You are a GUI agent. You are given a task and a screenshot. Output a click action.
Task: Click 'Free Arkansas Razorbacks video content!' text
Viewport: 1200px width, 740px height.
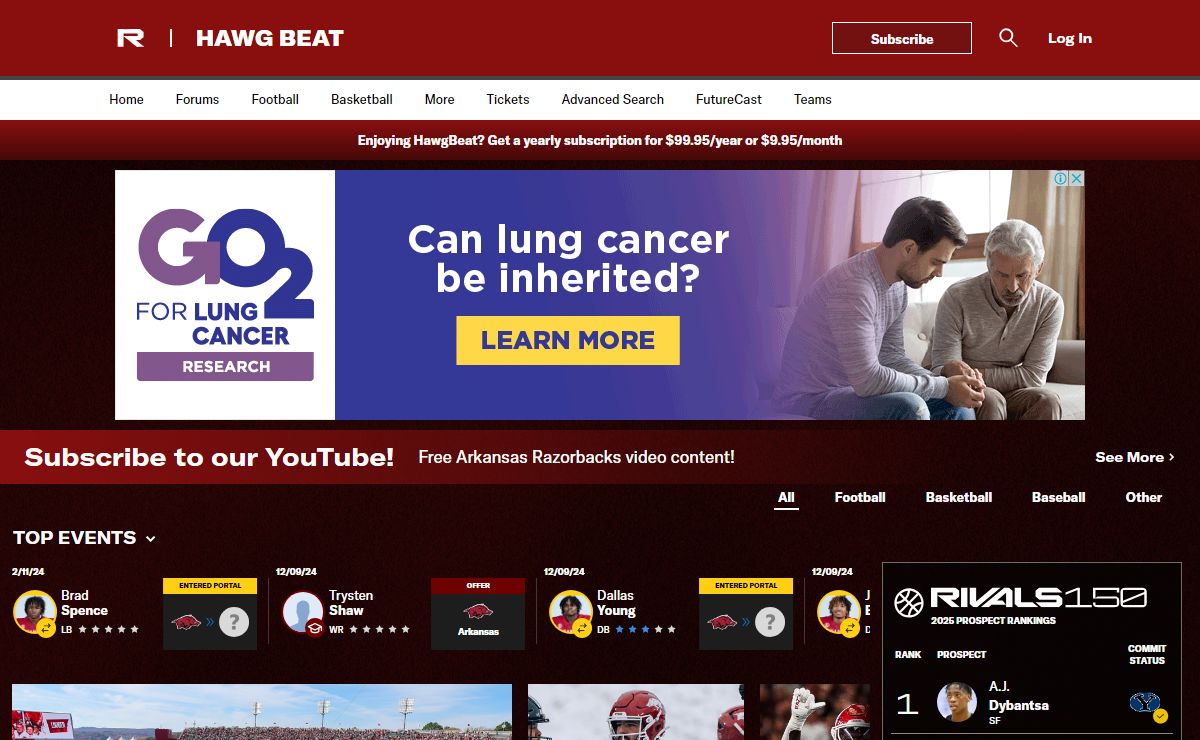click(x=576, y=457)
